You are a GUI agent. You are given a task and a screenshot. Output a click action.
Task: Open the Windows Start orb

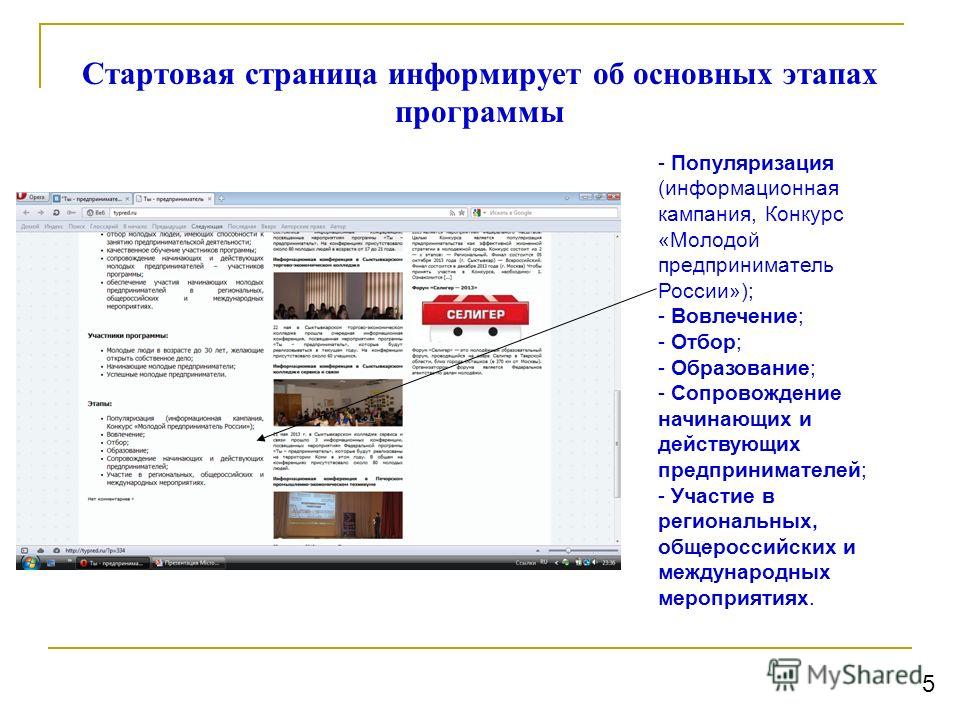point(29,563)
